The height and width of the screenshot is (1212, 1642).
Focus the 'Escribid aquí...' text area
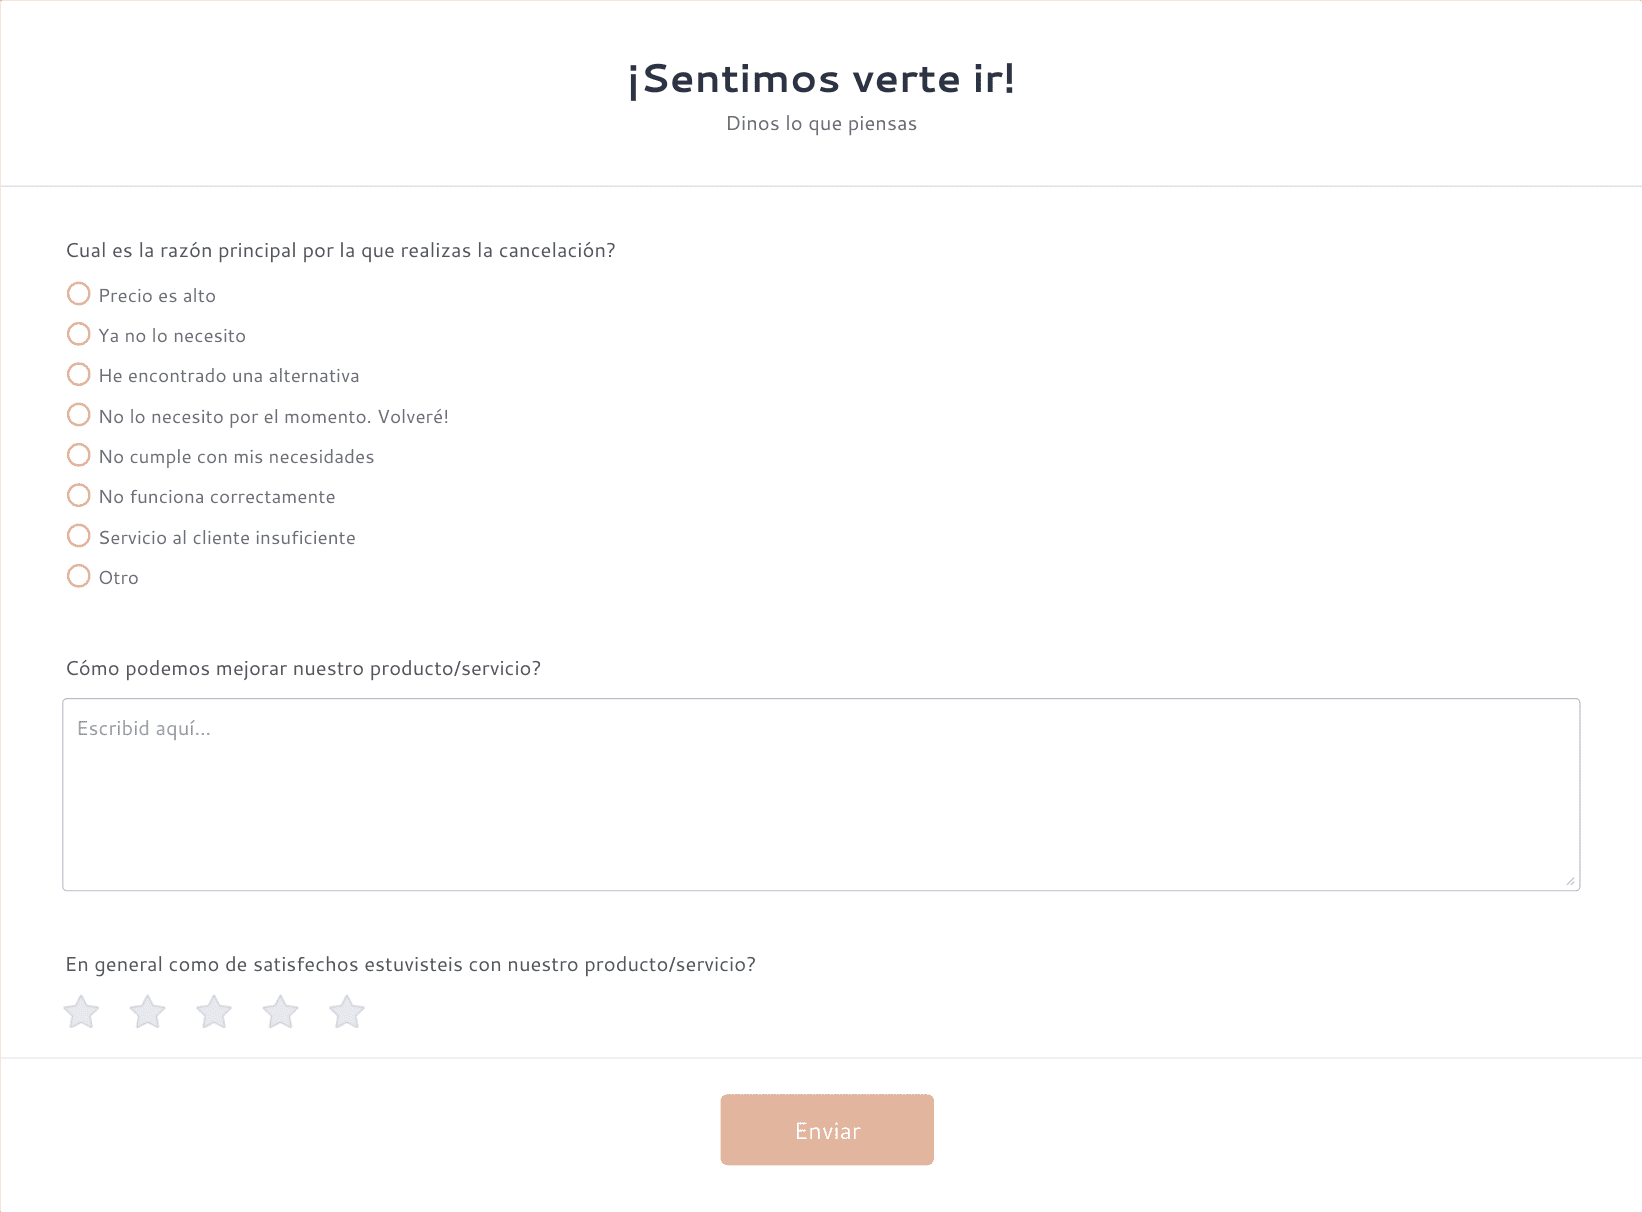[x=821, y=794]
